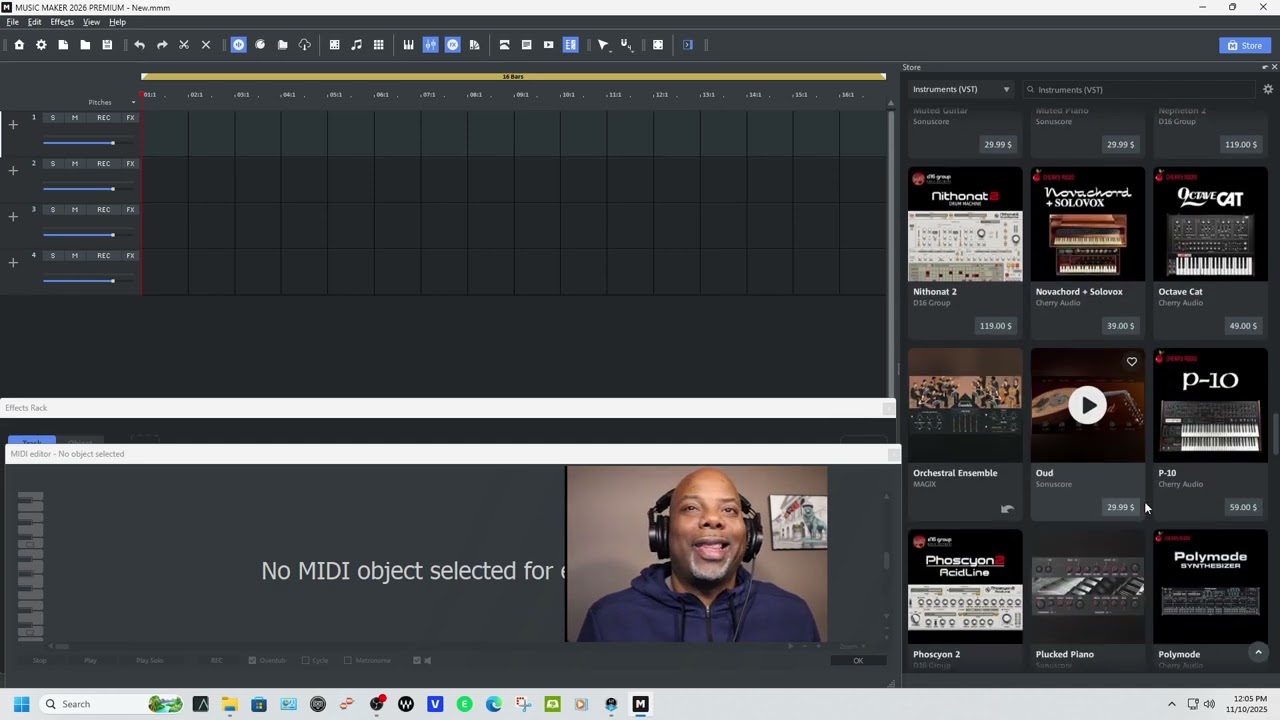Save the project using the floppy disk icon
This screenshot has width=1280, height=720.
coord(107,45)
